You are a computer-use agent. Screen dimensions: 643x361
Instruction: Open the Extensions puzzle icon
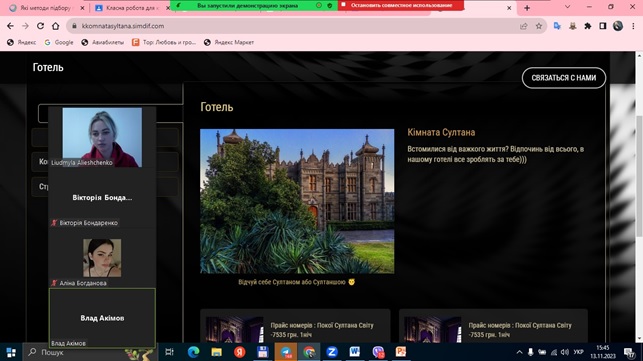[x=588, y=26]
